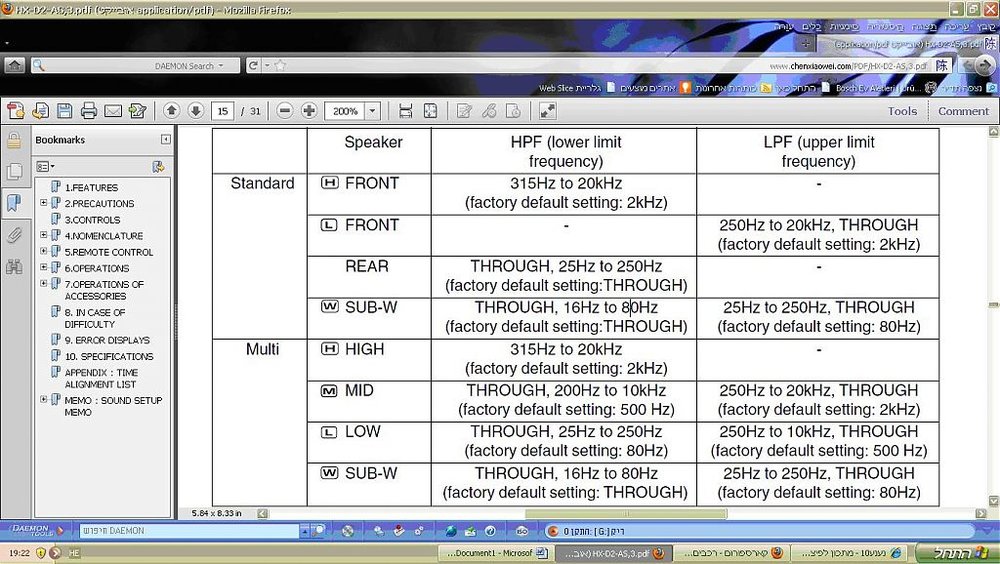Click the page number field showing 15
This screenshot has height=564, width=1000.
[223, 111]
